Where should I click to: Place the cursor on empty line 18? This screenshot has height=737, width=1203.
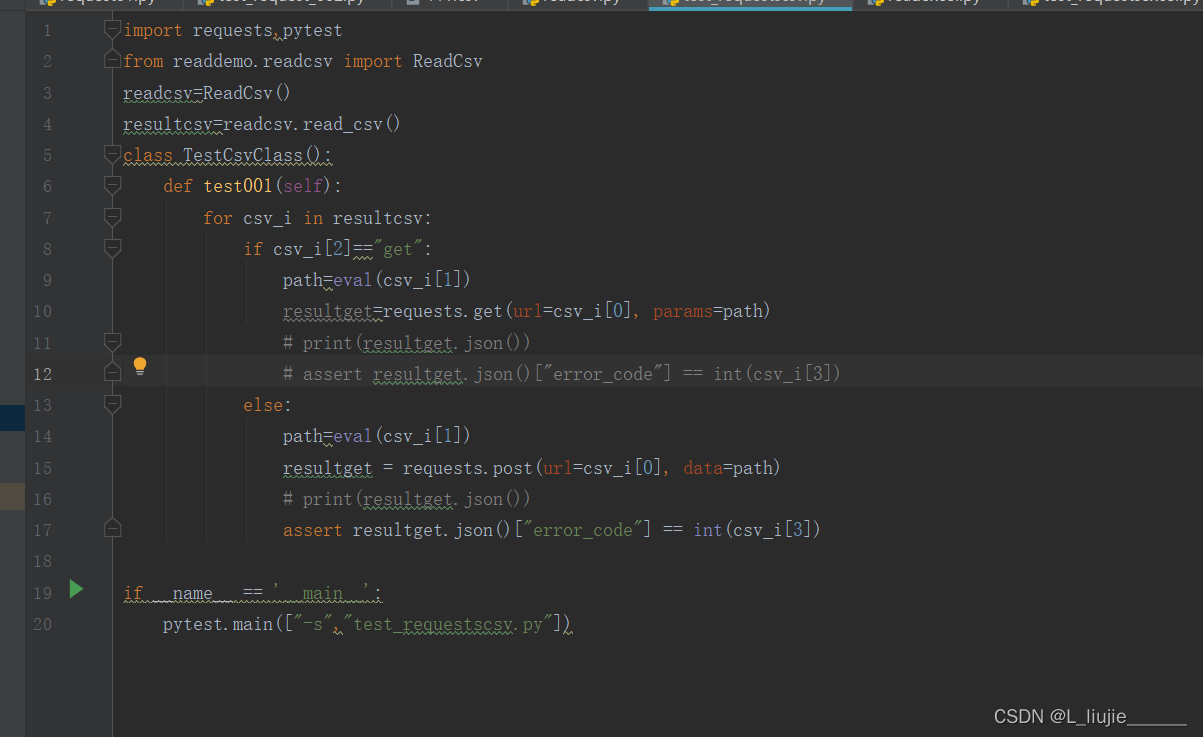(x=300, y=560)
